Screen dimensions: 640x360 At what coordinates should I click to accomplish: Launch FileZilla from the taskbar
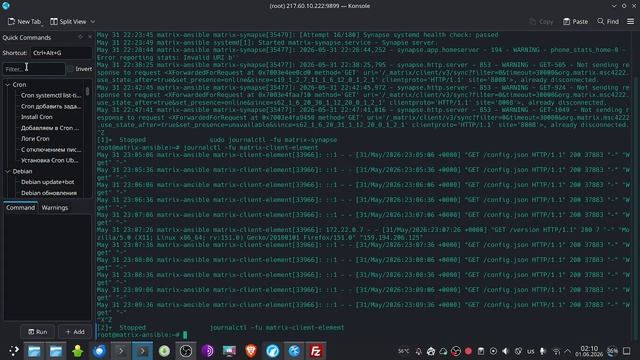(316, 351)
